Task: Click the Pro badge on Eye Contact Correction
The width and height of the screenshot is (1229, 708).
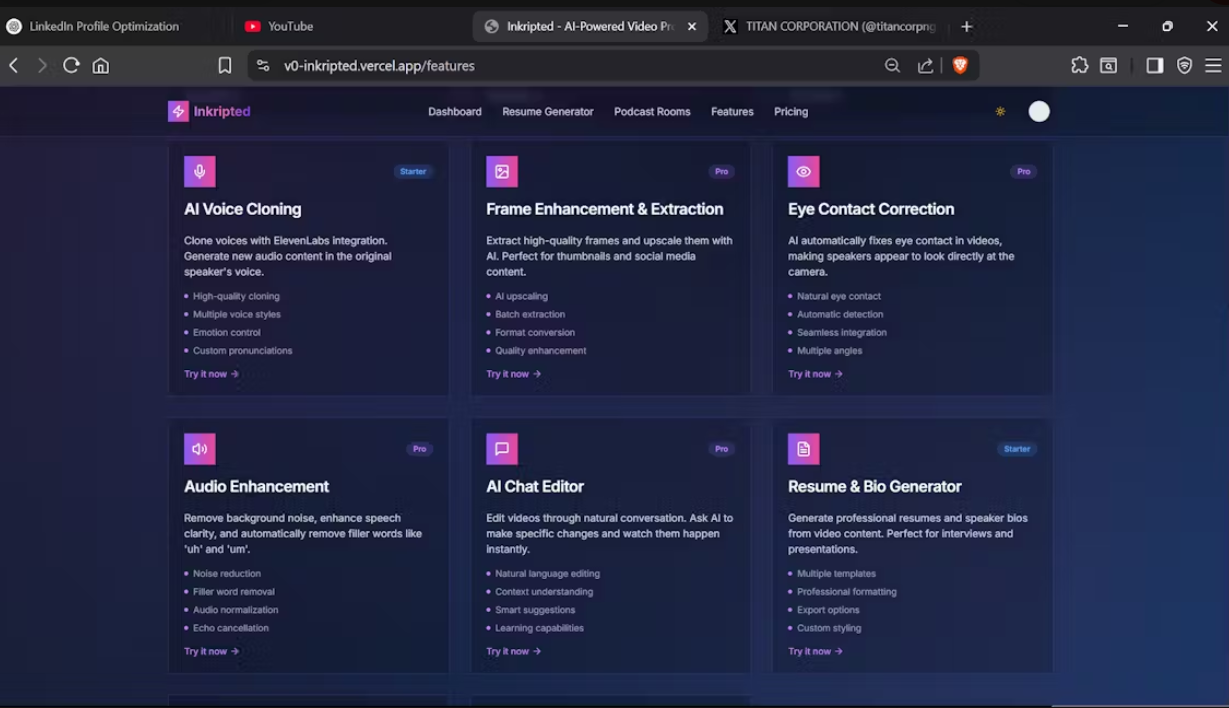Action: coord(1024,172)
